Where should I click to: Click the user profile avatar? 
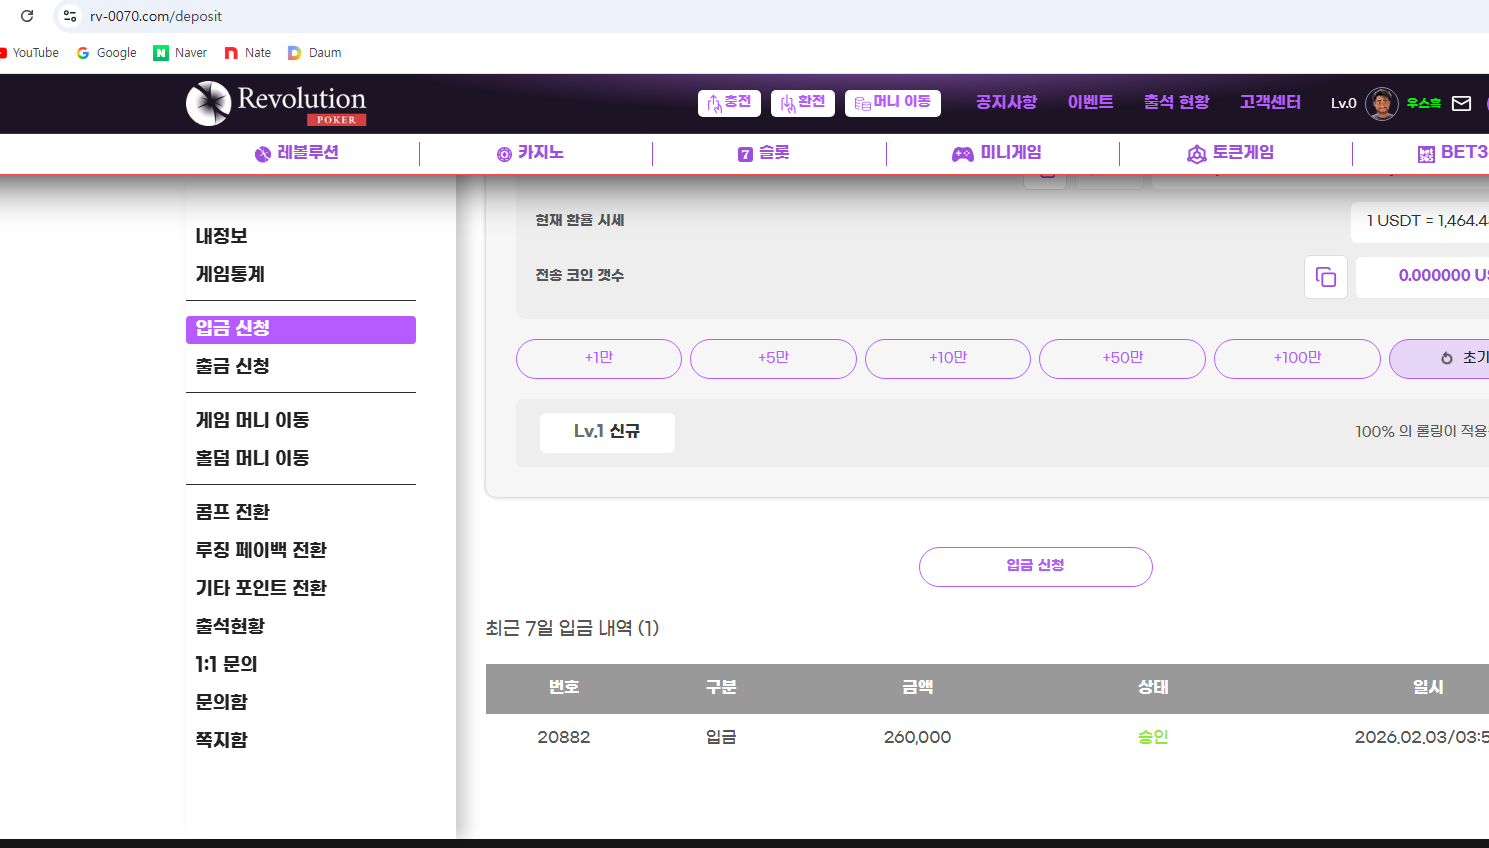1381,103
